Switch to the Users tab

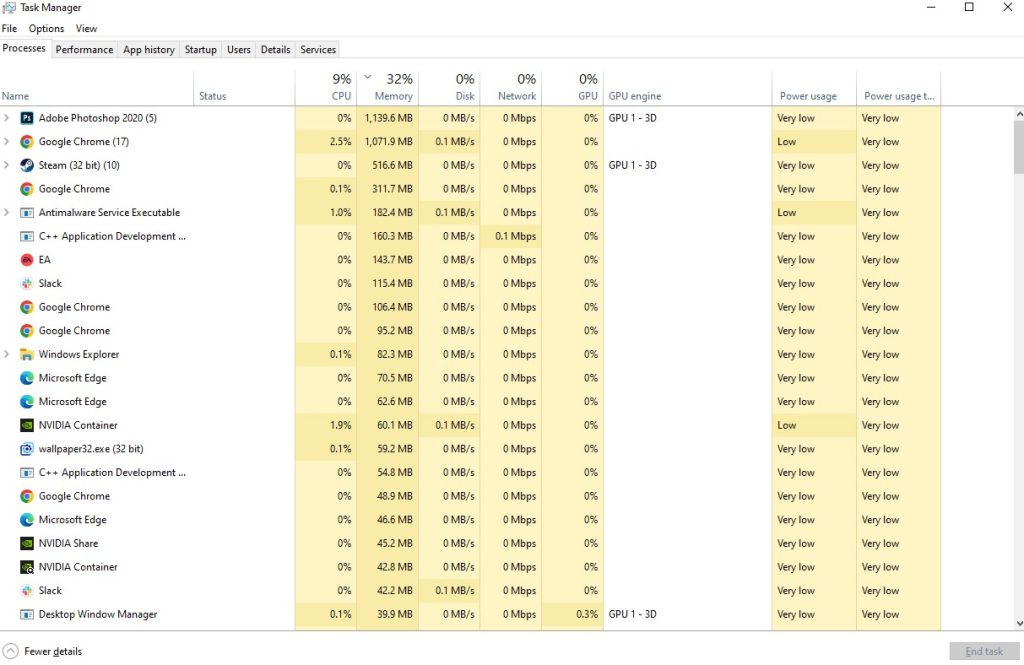[239, 50]
